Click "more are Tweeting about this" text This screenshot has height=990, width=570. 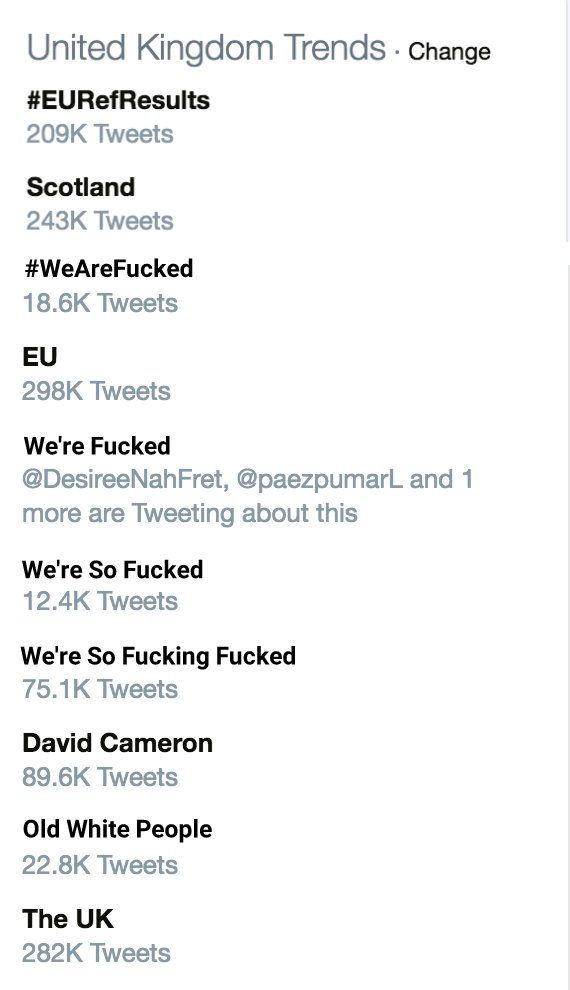(190, 513)
